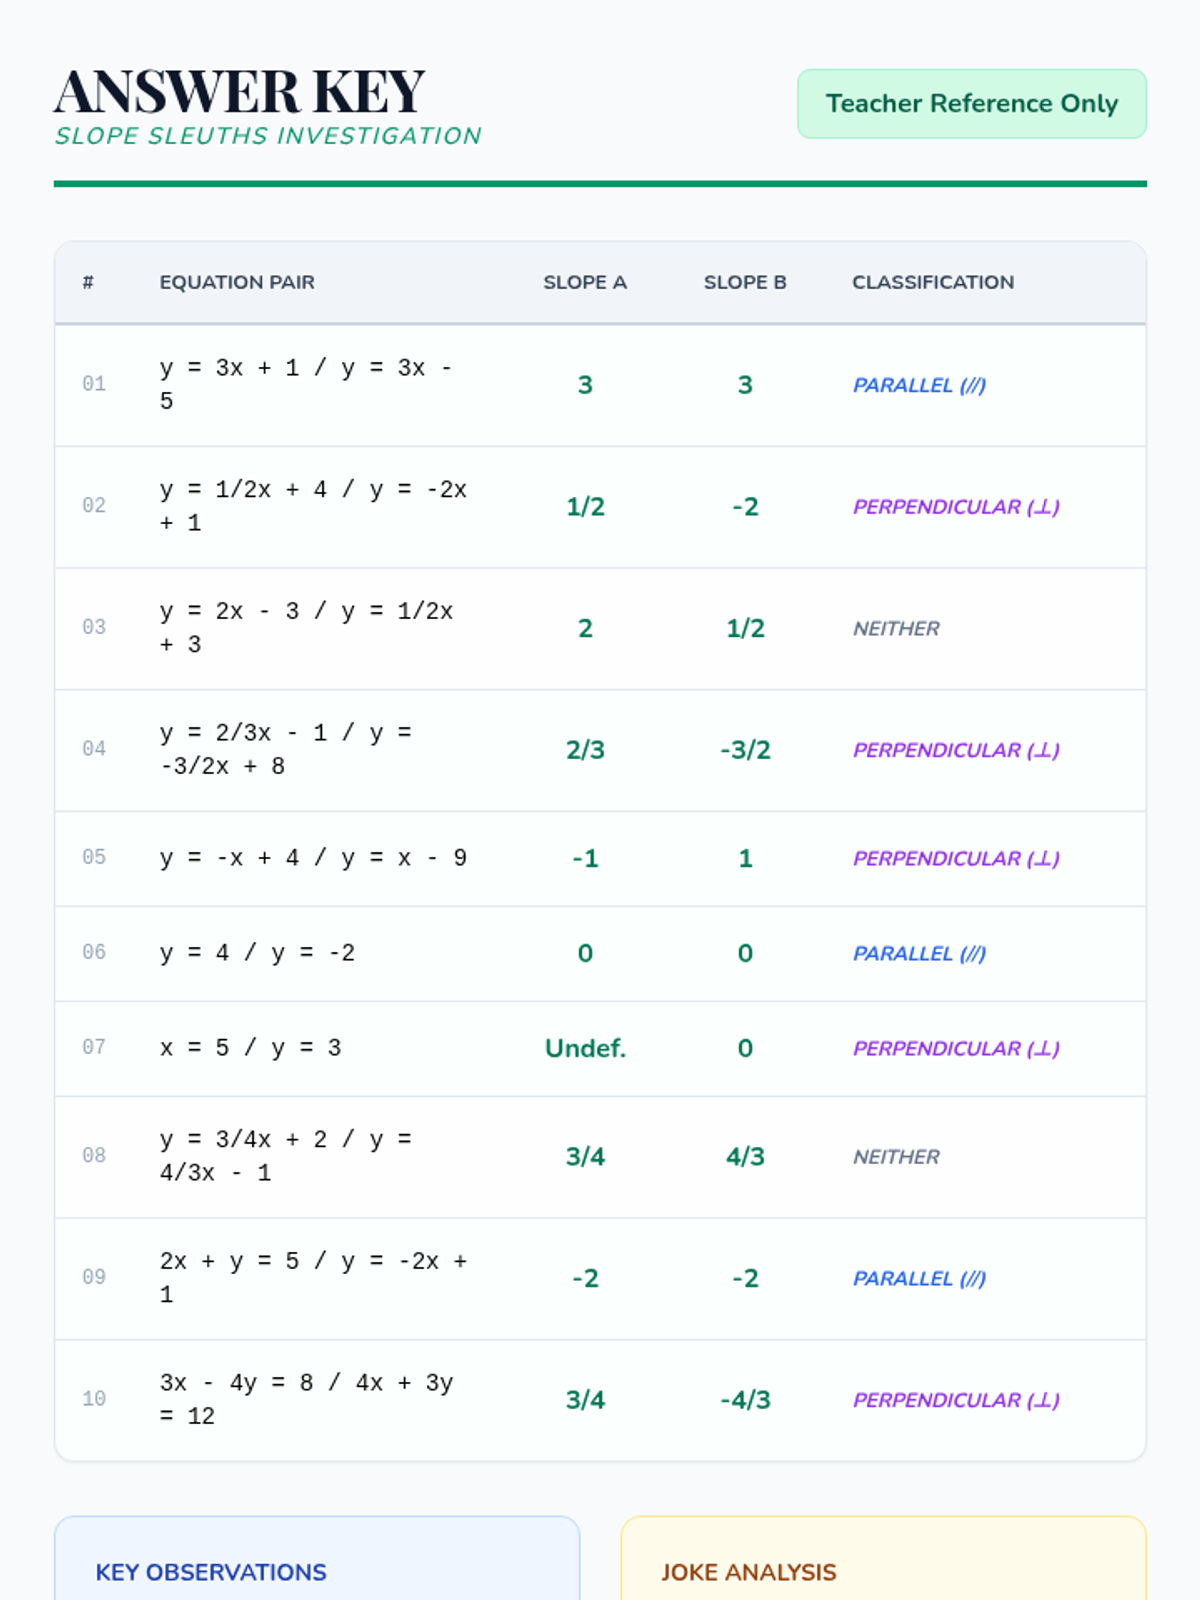Viewport: 1200px width, 1600px height.
Task: Click the Undef. slope value in row 07
Action: 585,1048
